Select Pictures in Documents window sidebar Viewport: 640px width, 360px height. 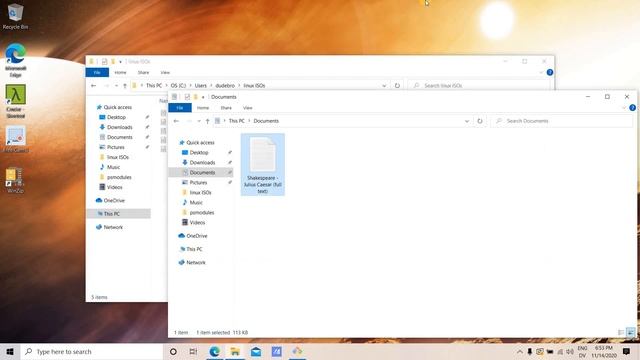pos(198,182)
